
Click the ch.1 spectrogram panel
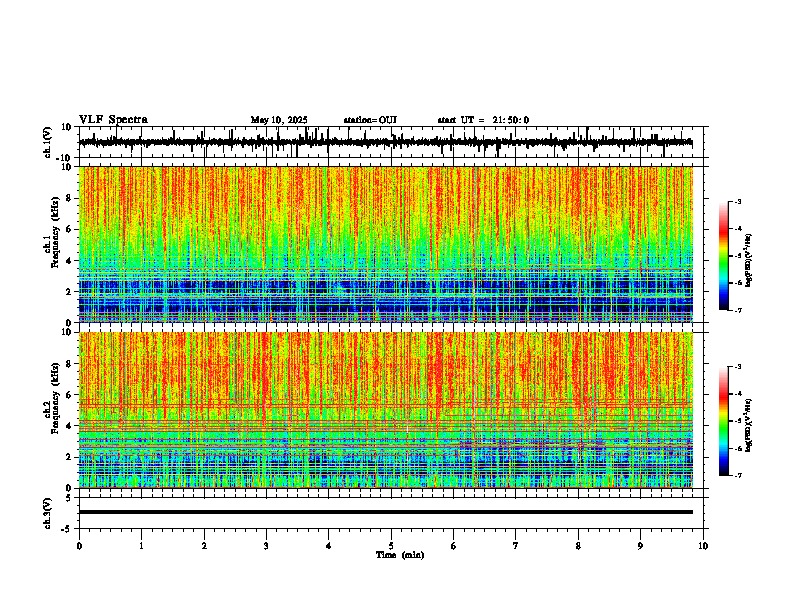385,244
